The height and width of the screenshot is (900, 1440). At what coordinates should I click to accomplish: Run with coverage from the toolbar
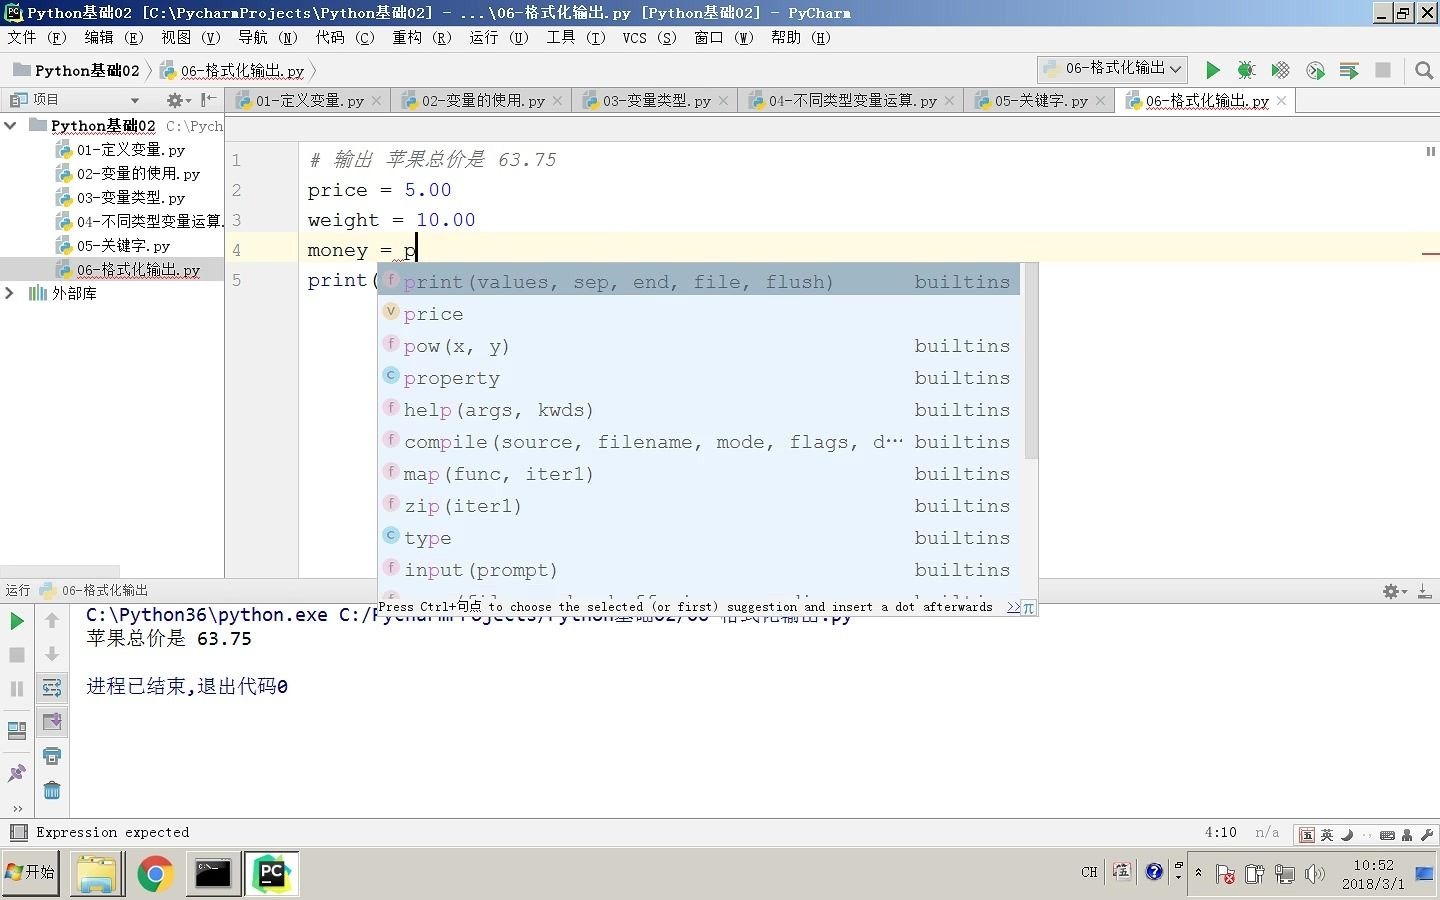1280,70
